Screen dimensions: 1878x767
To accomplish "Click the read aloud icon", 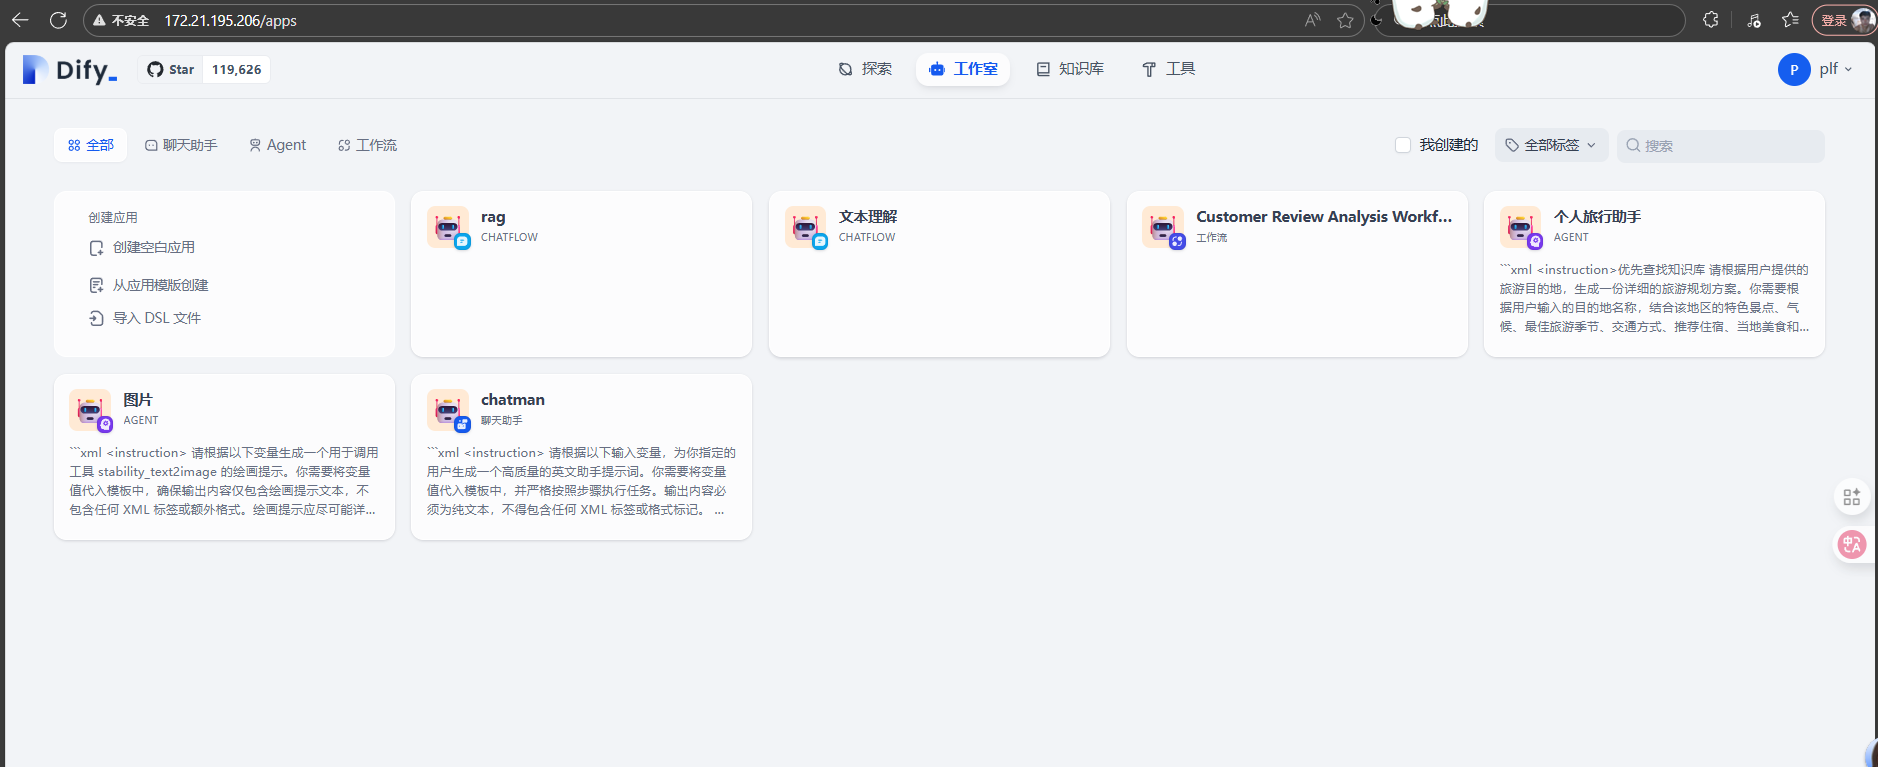I will click(1312, 20).
